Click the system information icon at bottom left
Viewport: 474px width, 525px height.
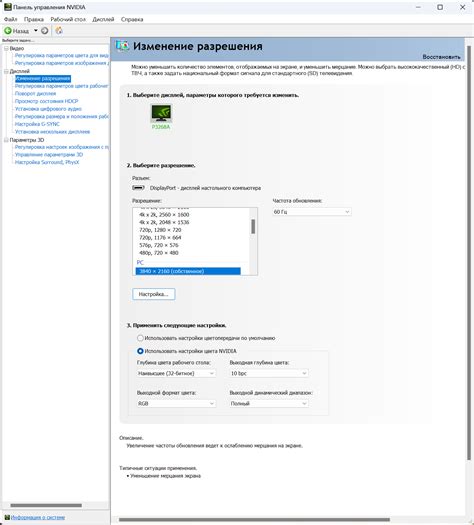pyautogui.click(x=7, y=517)
